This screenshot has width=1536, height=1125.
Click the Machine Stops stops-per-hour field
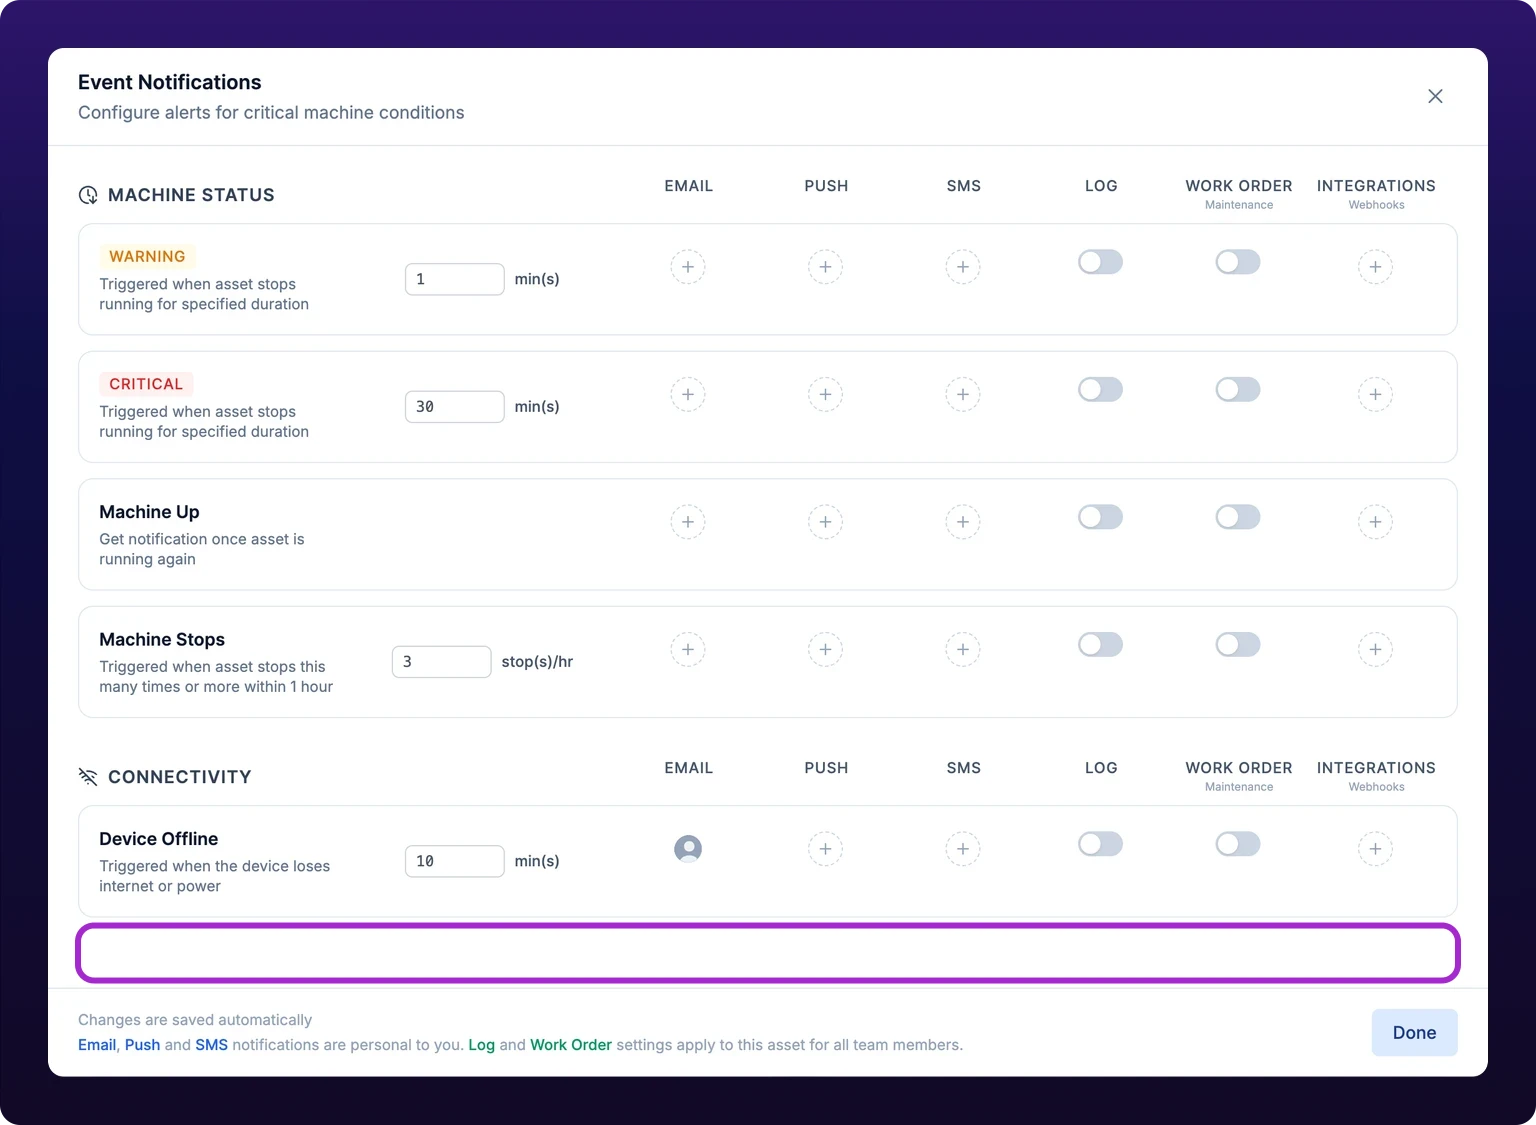441,662
